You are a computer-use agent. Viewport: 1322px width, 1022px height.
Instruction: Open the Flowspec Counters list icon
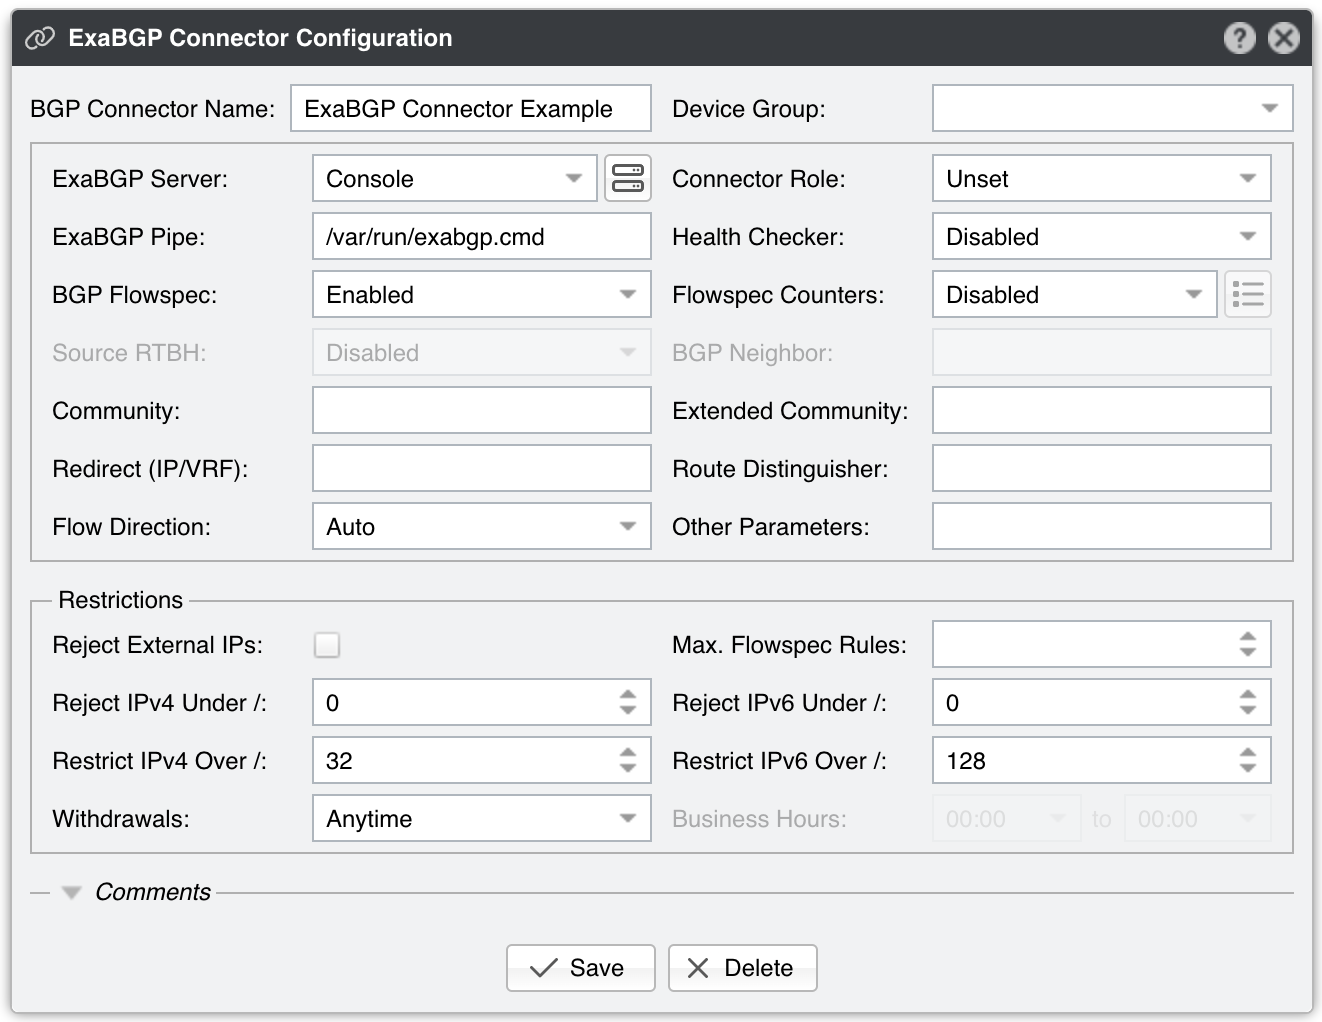tap(1248, 295)
